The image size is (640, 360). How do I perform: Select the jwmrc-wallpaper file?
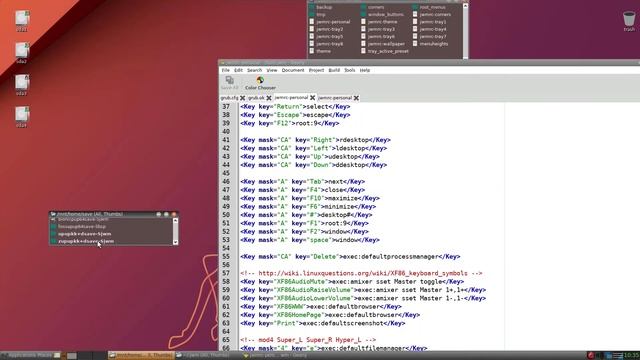pos(382,44)
